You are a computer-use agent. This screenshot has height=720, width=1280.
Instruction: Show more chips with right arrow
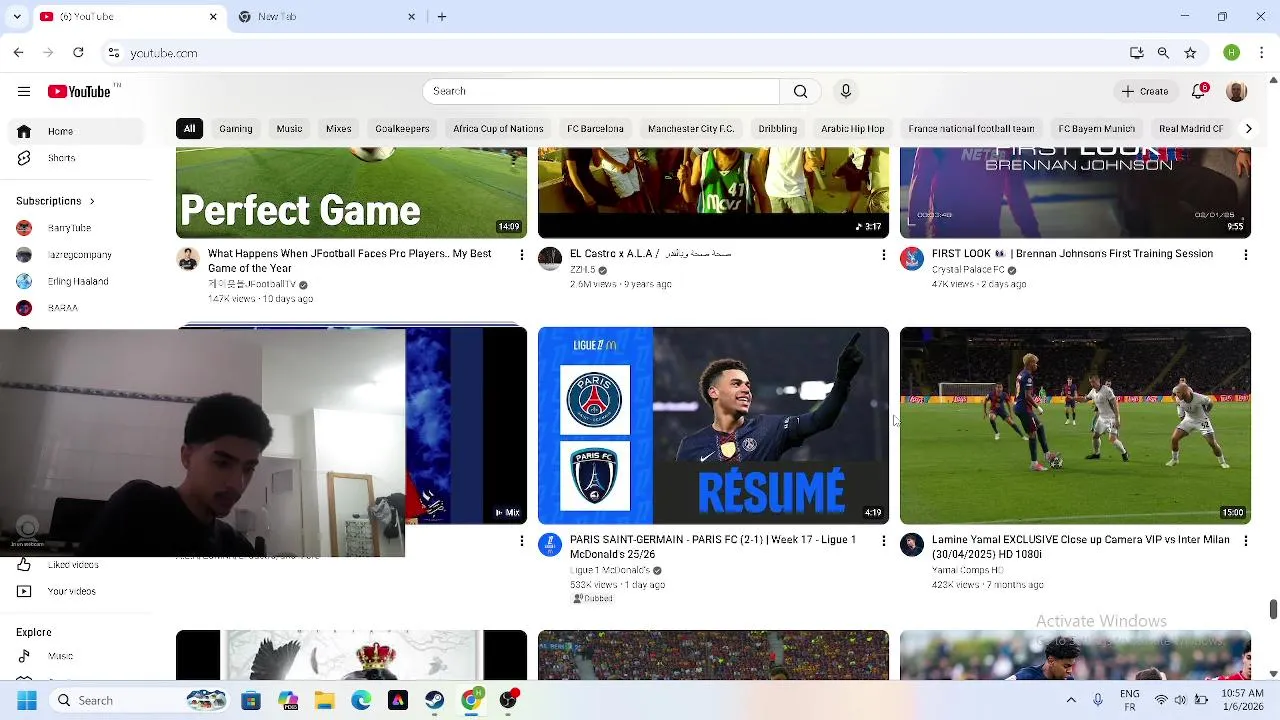coord(1248,128)
